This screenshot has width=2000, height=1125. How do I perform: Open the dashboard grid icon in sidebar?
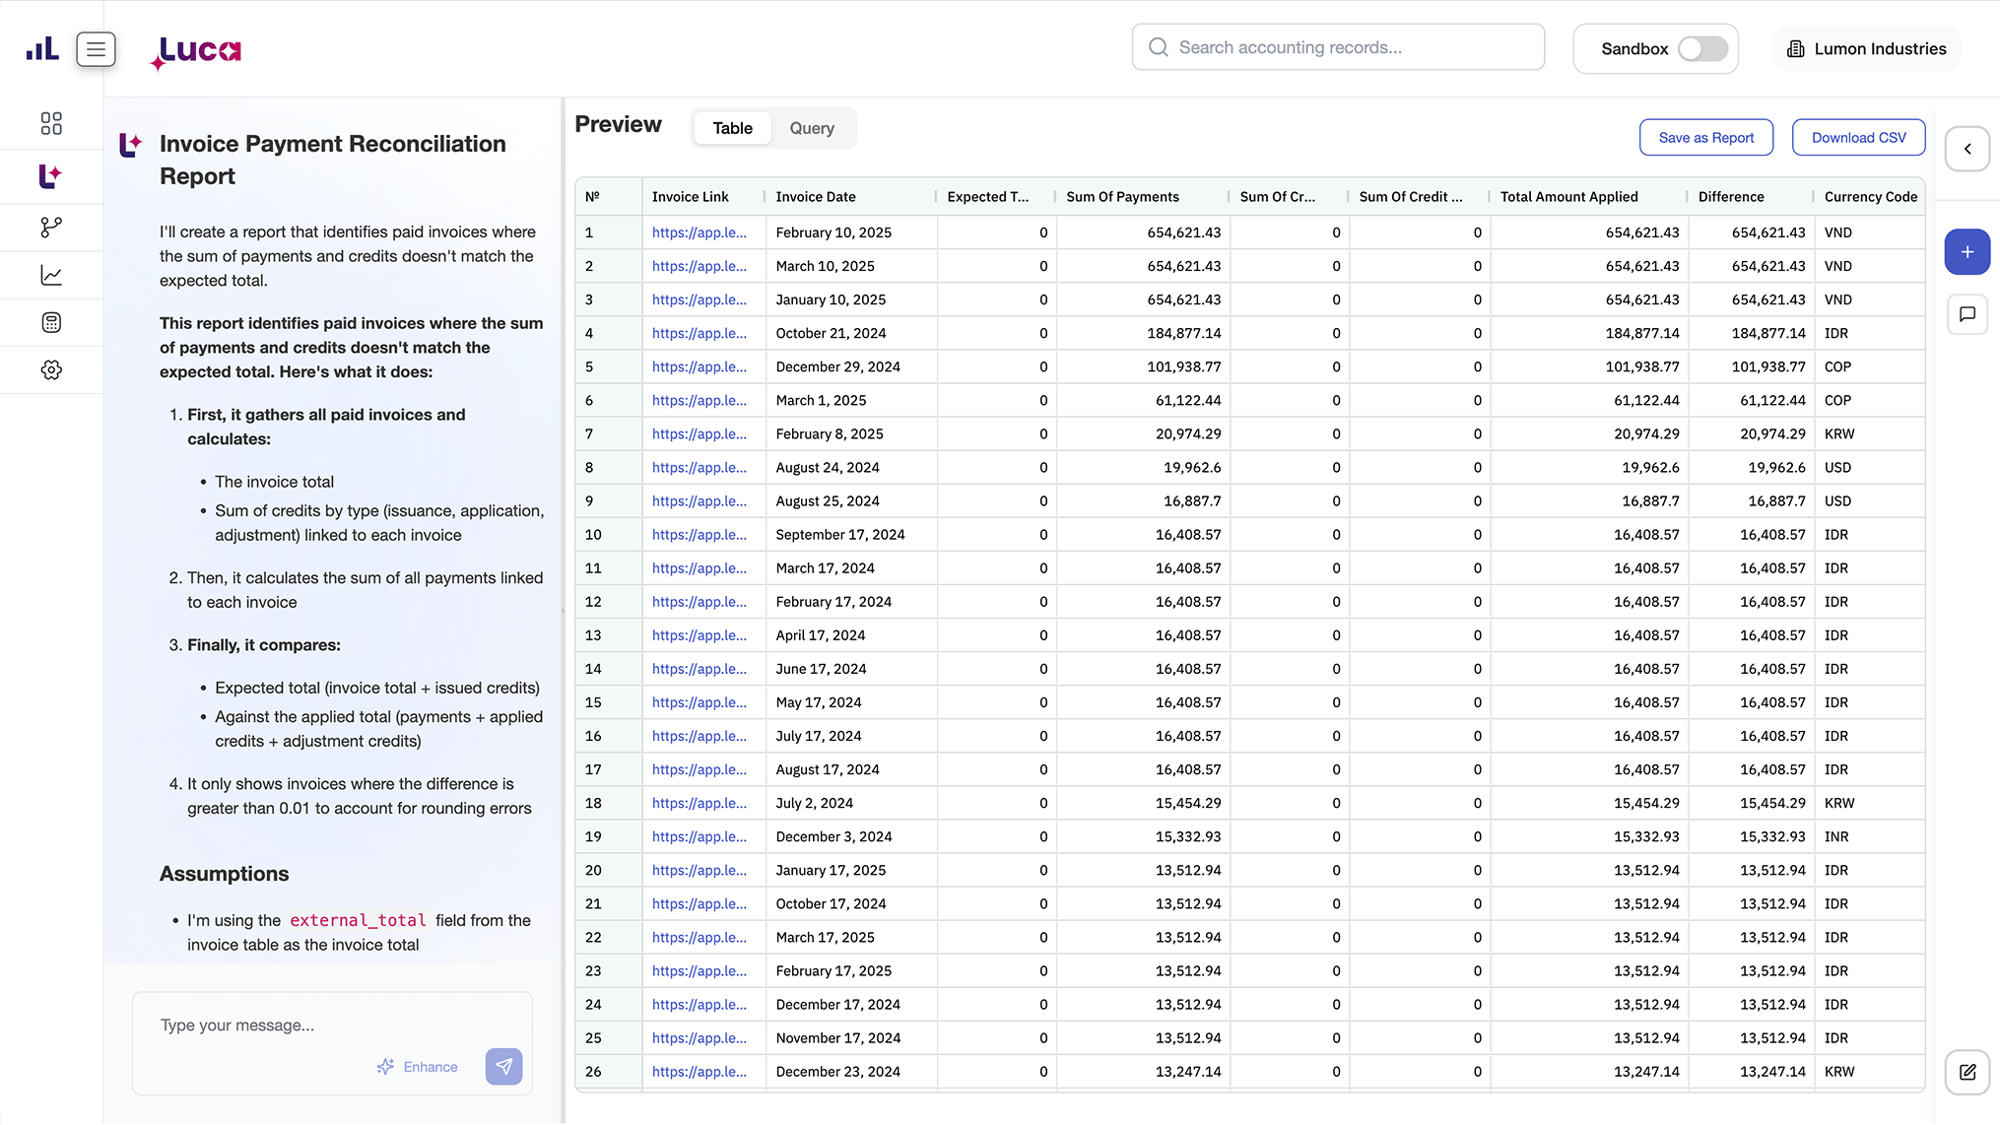coord(51,123)
